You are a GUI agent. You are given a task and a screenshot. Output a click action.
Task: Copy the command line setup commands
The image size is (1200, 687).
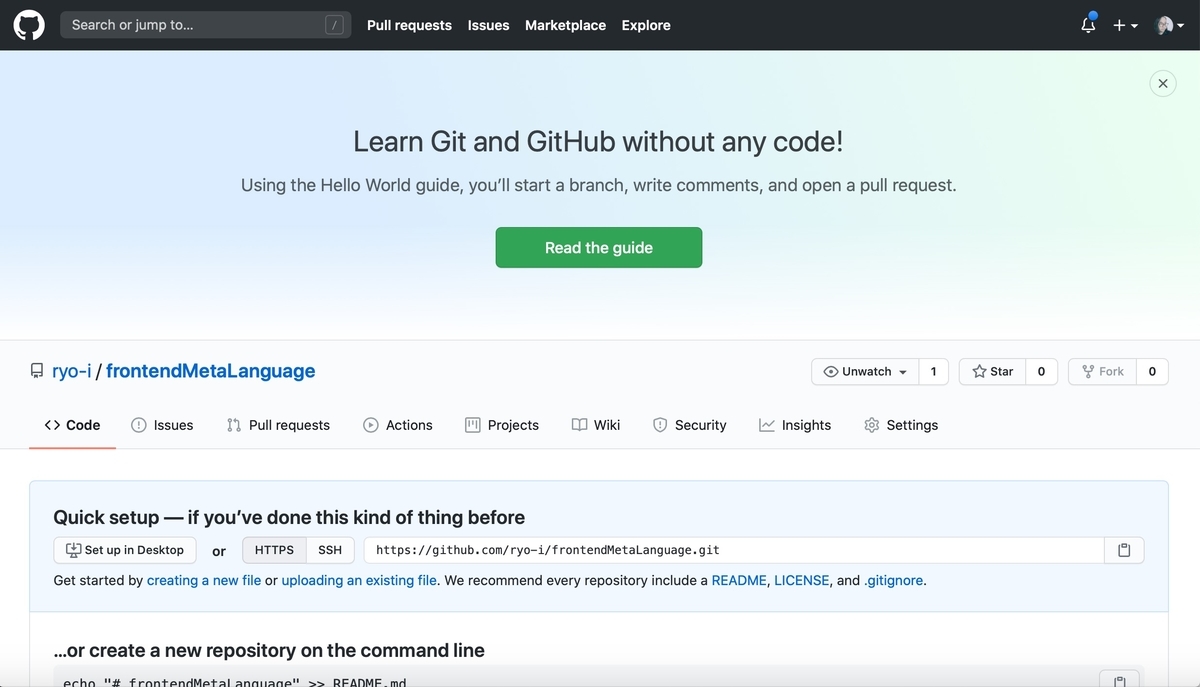1119,680
